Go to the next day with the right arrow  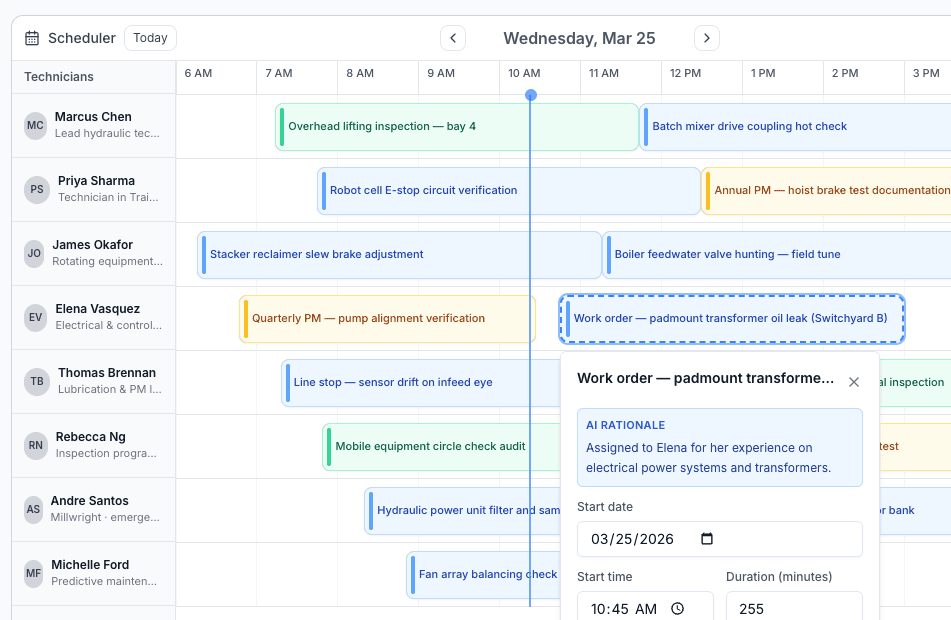pyautogui.click(x=706, y=37)
